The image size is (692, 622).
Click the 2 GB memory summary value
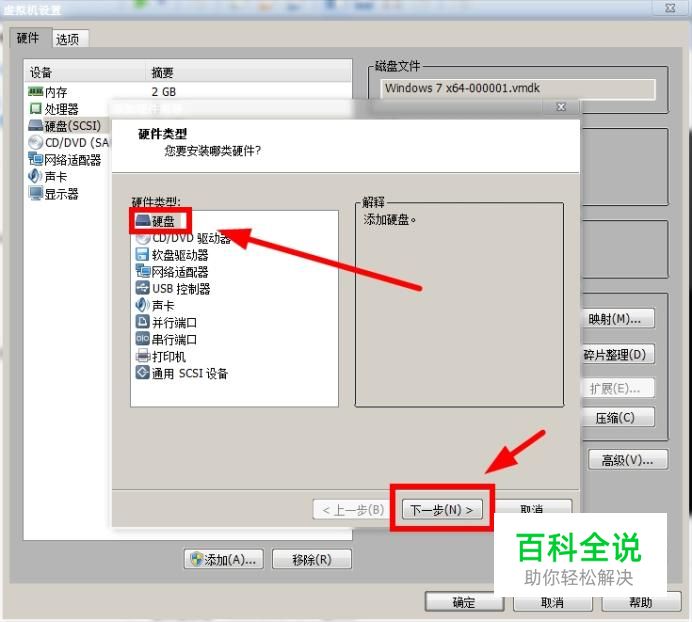(164, 92)
